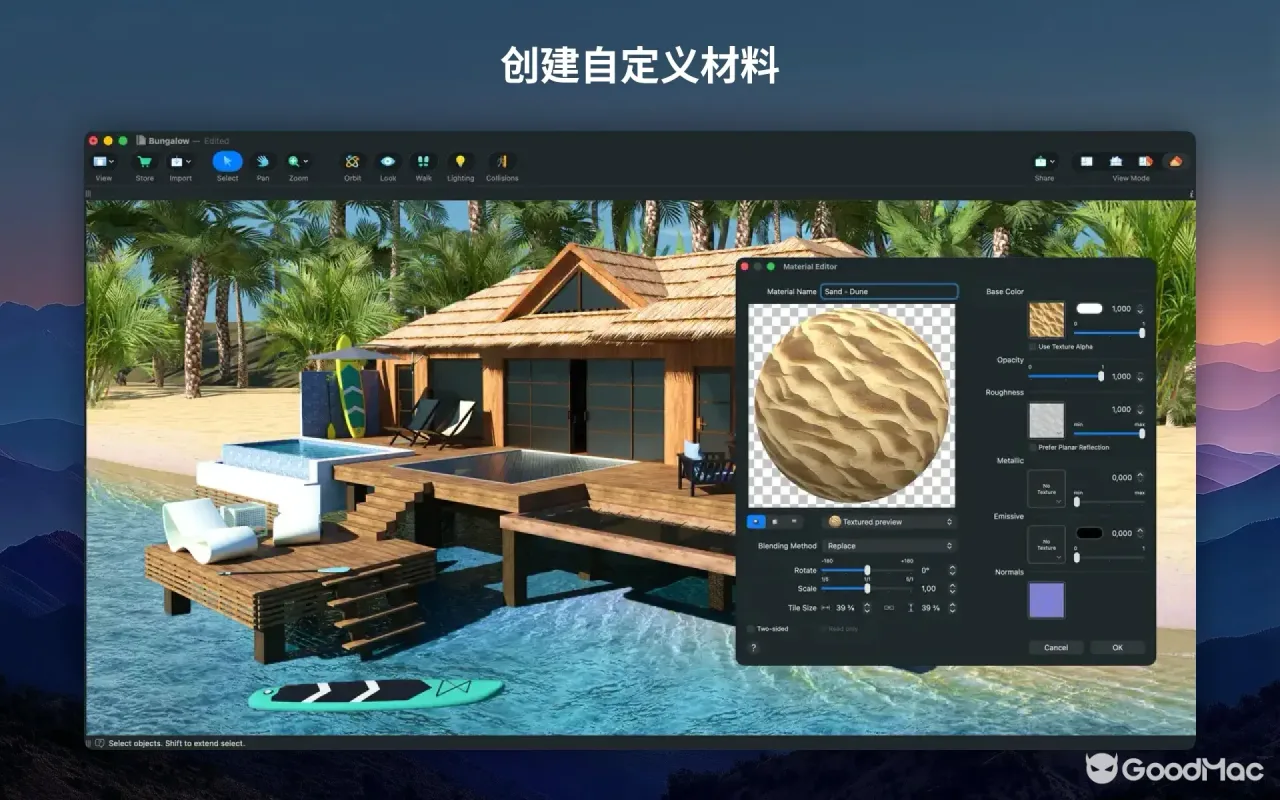1280x800 pixels.
Task: Open the Lighting bulb settings
Action: click(x=460, y=162)
